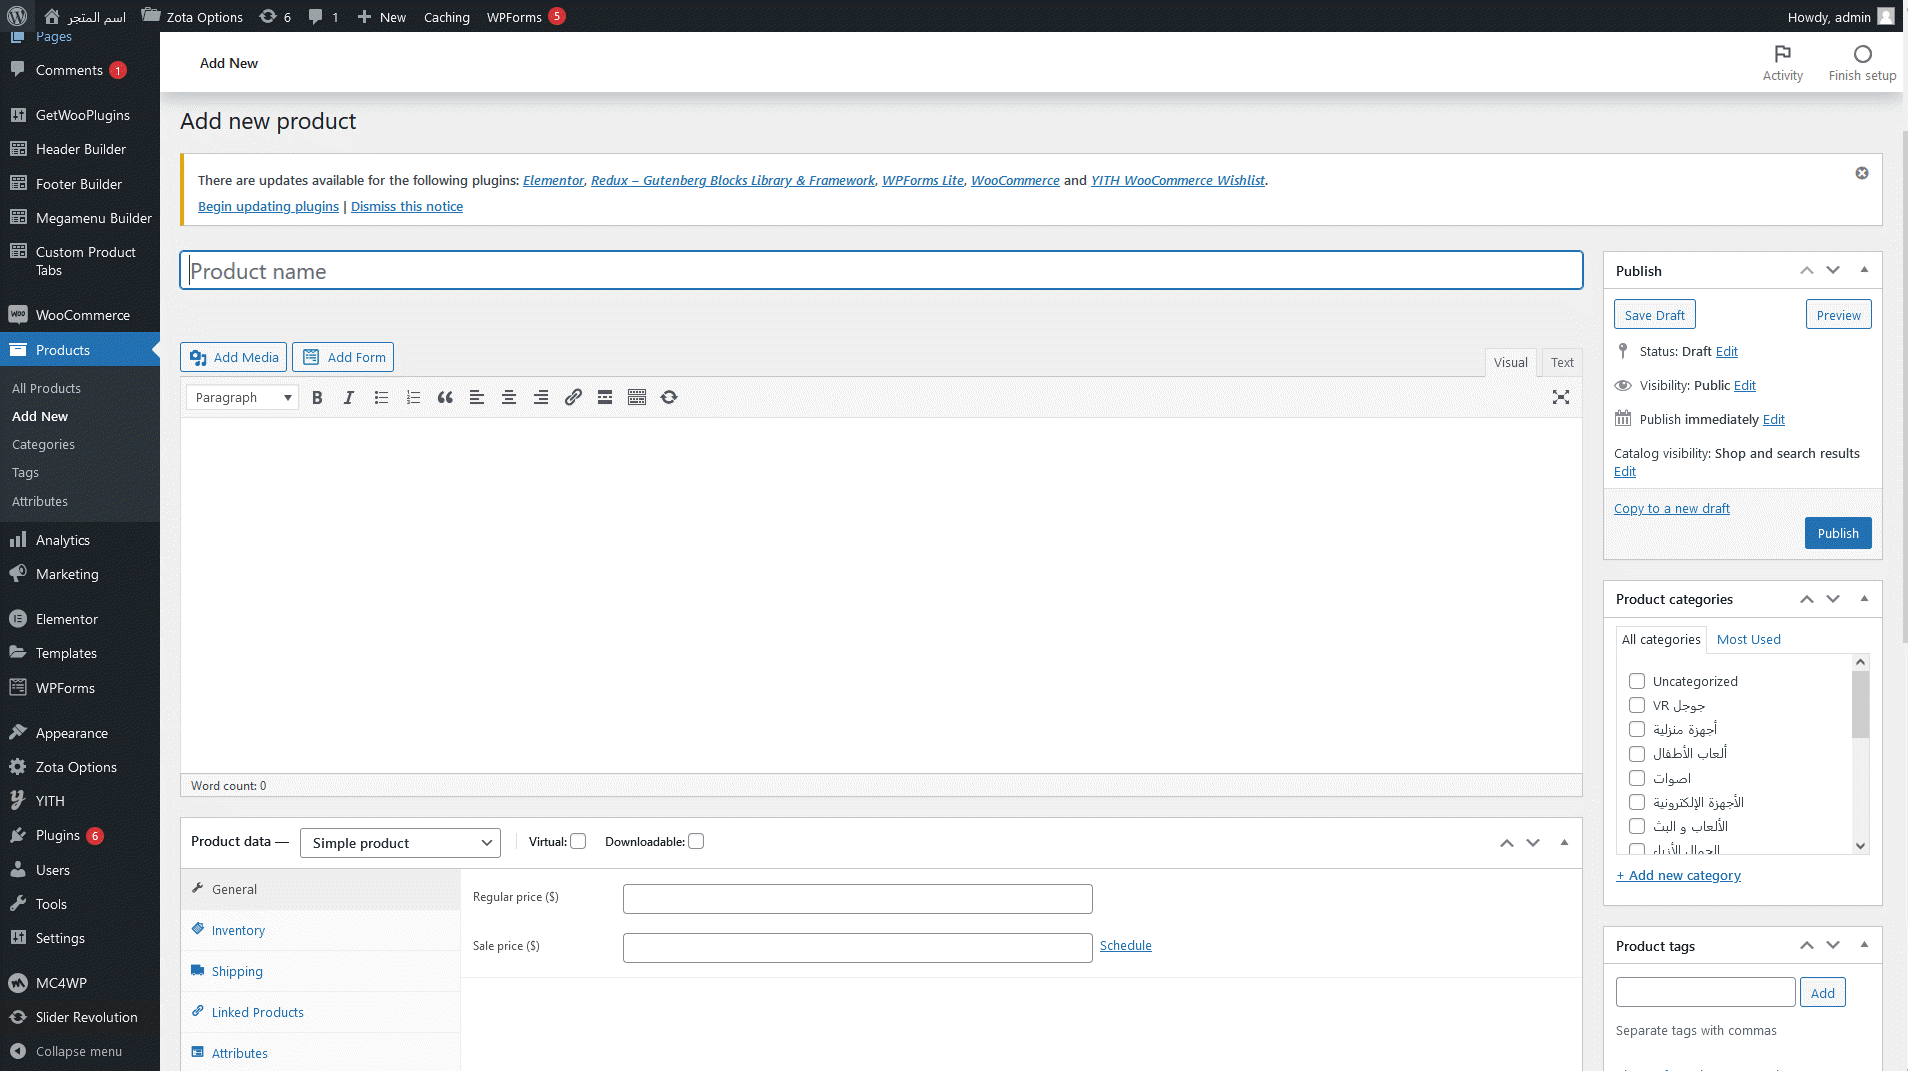1908x1071 pixels.
Task: Click Add new category link
Action: tap(1678, 875)
